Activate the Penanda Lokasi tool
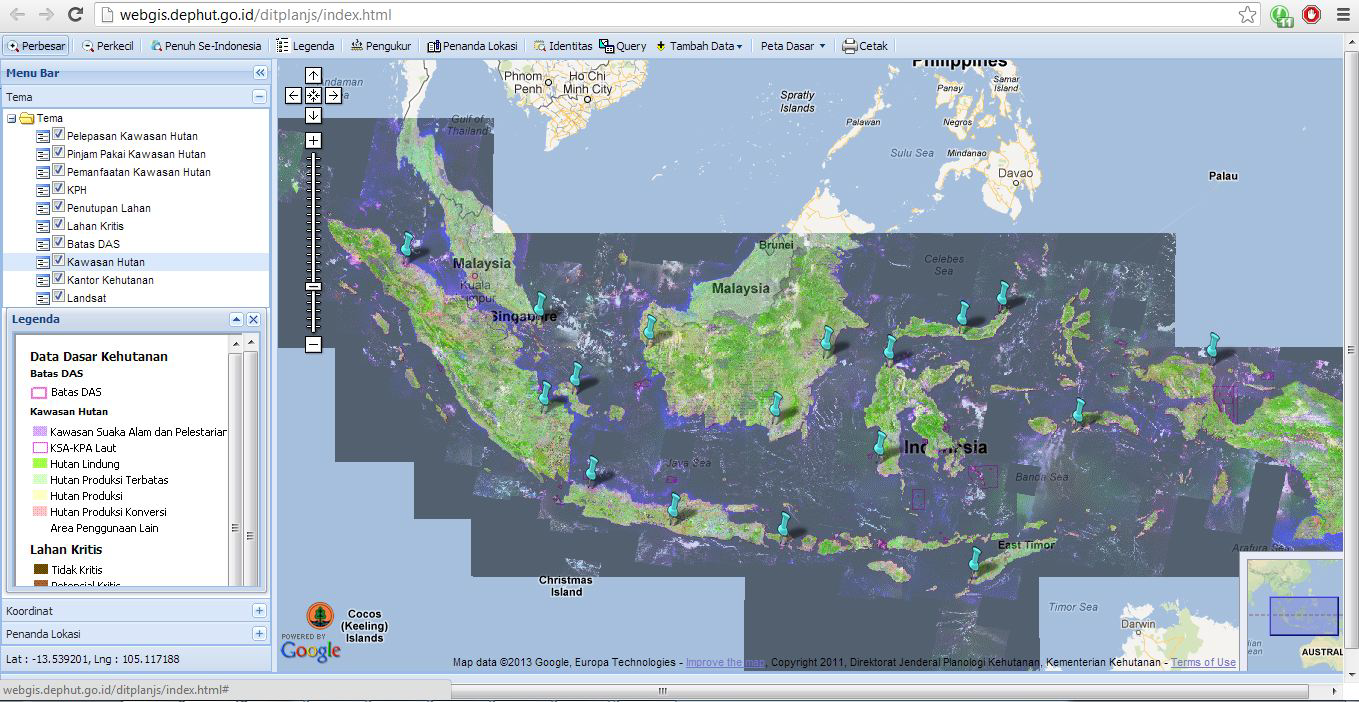The image size is (1359, 702). 474,45
